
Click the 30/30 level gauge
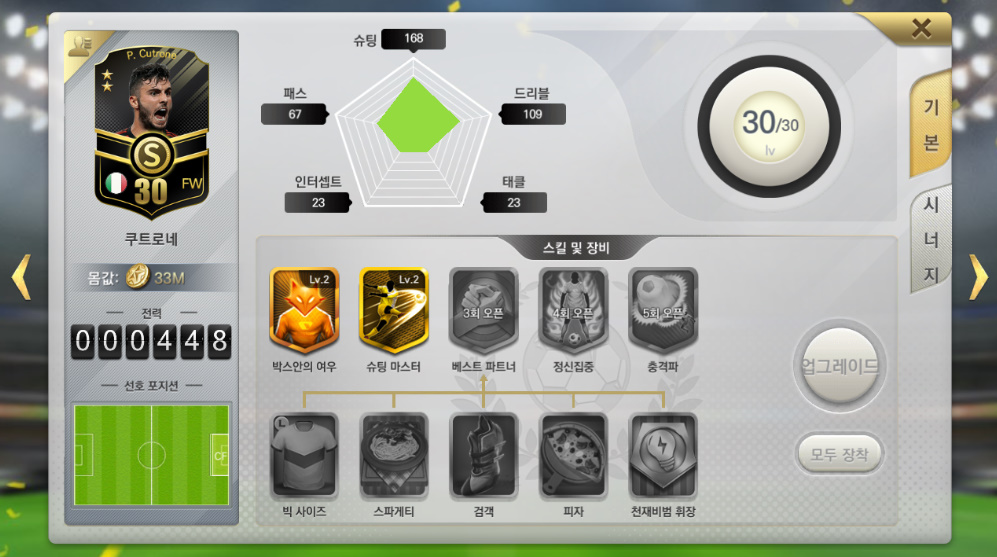(x=769, y=127)
